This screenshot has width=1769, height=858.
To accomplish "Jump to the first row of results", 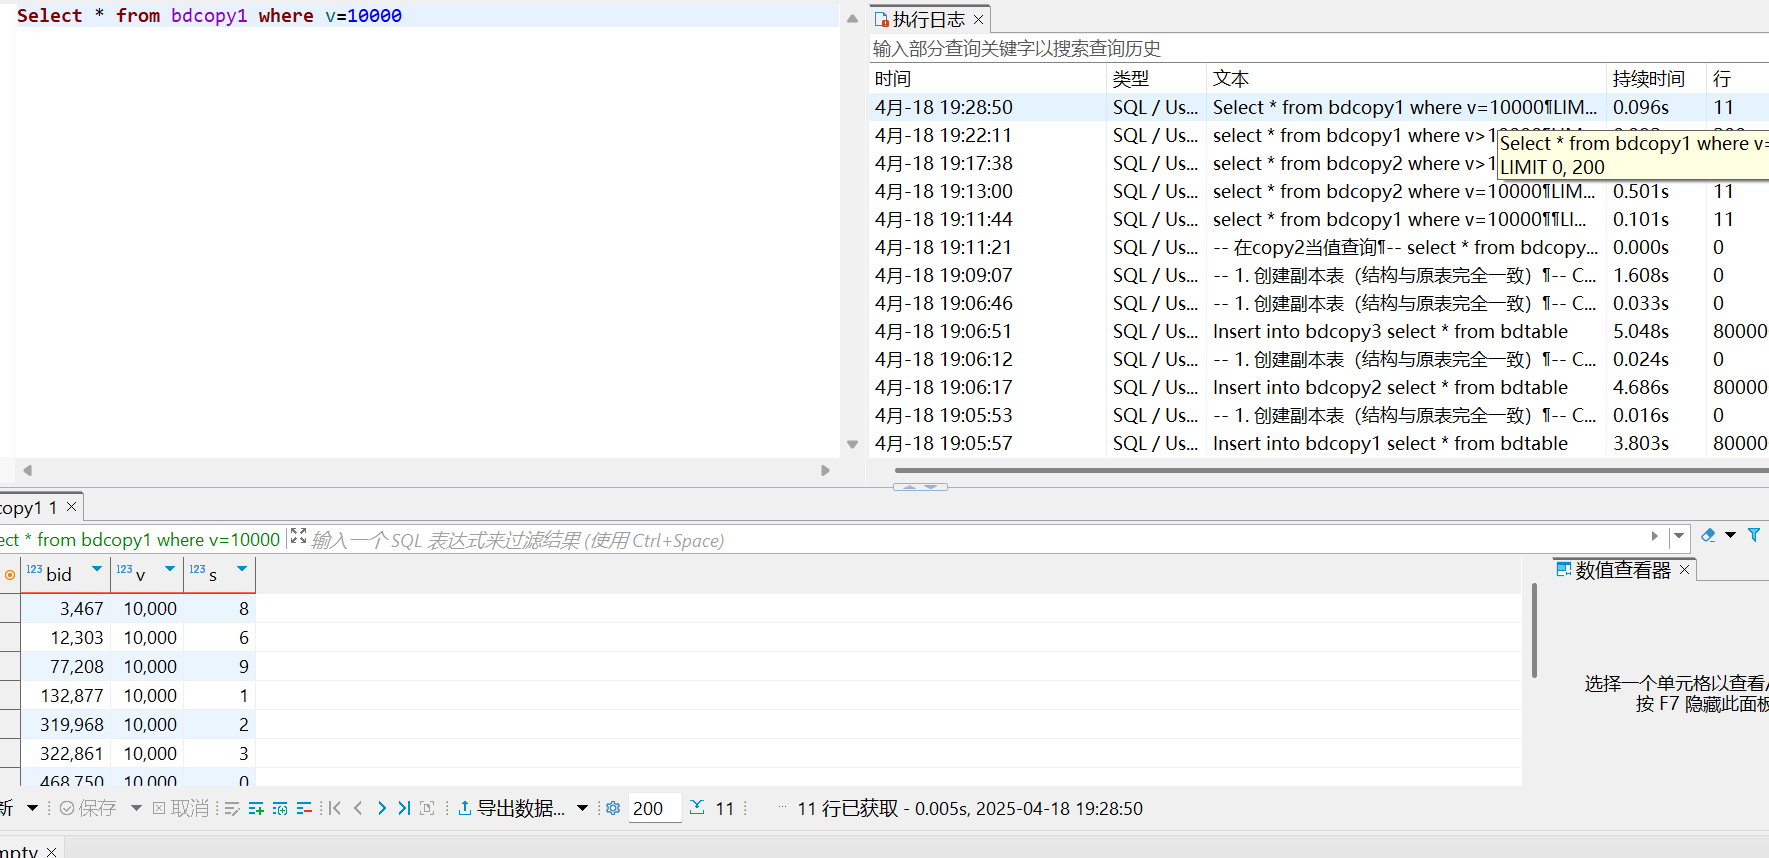I will click(x=335, y=808).
